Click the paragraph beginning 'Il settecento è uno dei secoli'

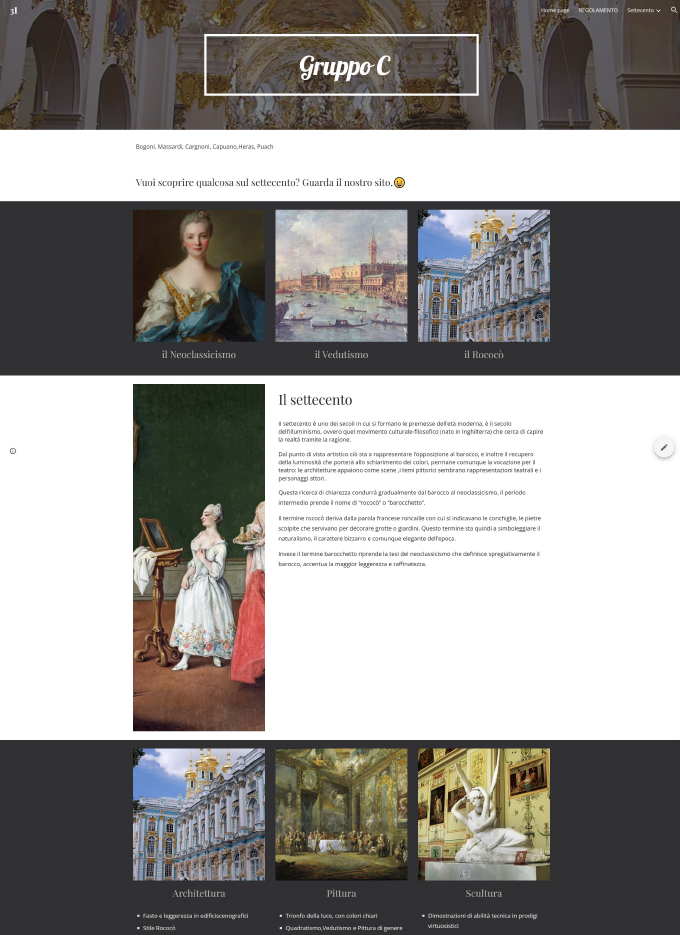coord(410,431)
